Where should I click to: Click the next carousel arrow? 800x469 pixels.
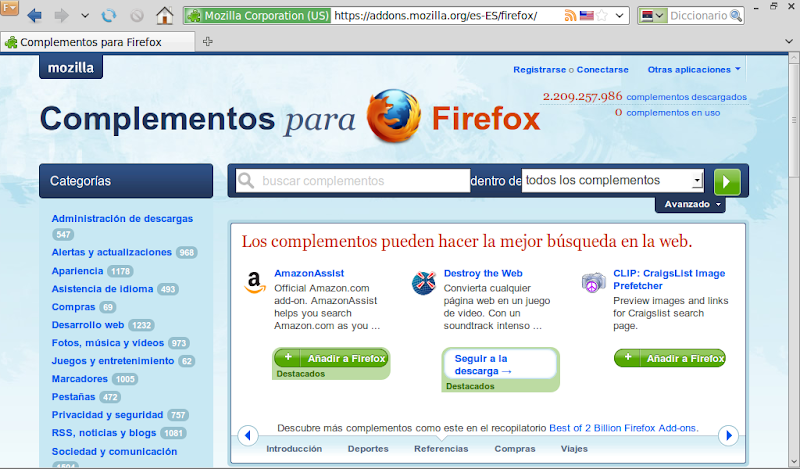click(x=729, y=435)
